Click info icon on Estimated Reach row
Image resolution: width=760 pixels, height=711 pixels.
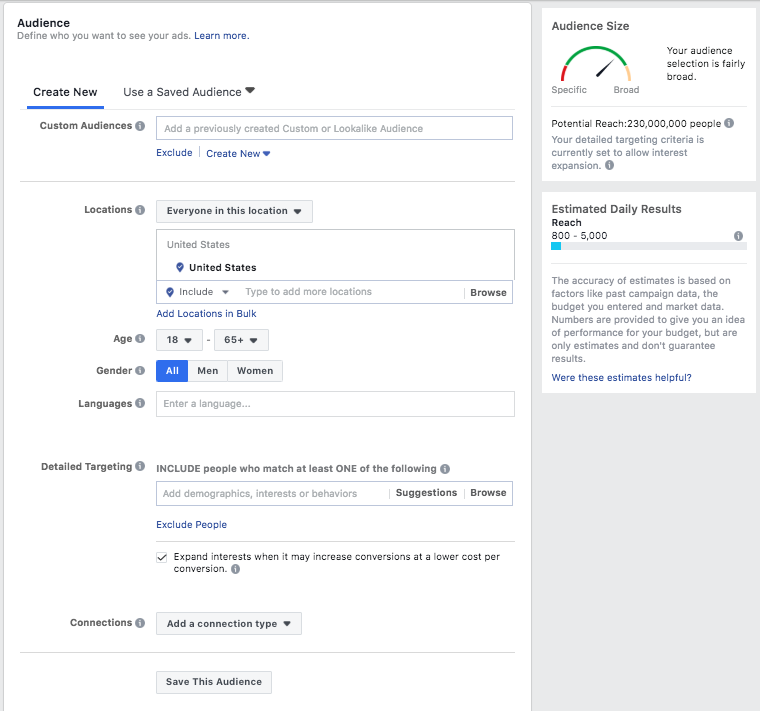(738, 236)
